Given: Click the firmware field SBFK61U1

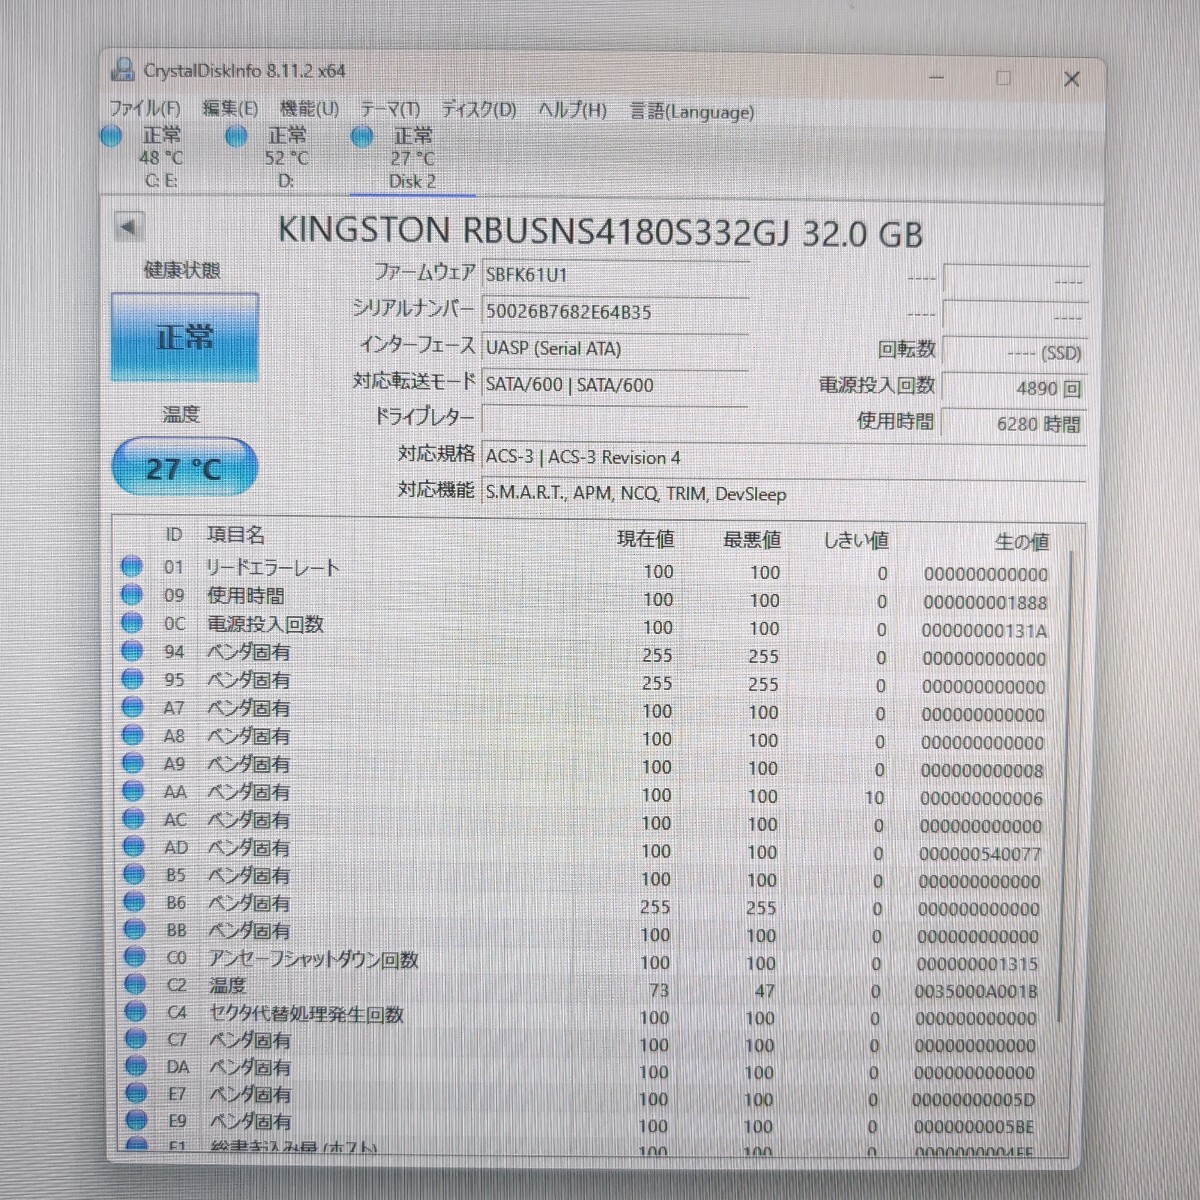Looking at the screenshot, I should pos(614,274).
